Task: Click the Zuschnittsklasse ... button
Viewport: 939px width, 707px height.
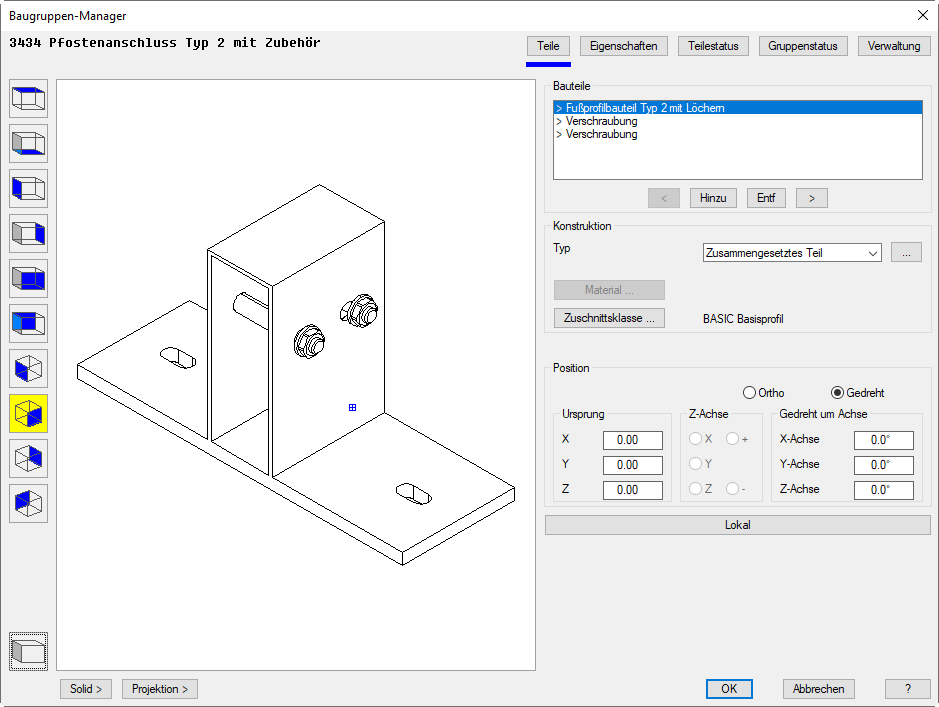Action: coord(609,319)
